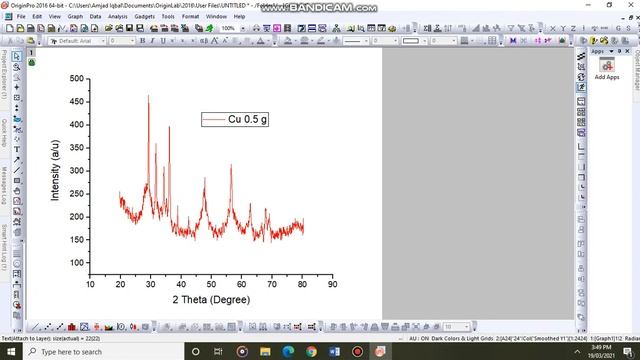Click the layer 1 icon

(x=31, y=53)
